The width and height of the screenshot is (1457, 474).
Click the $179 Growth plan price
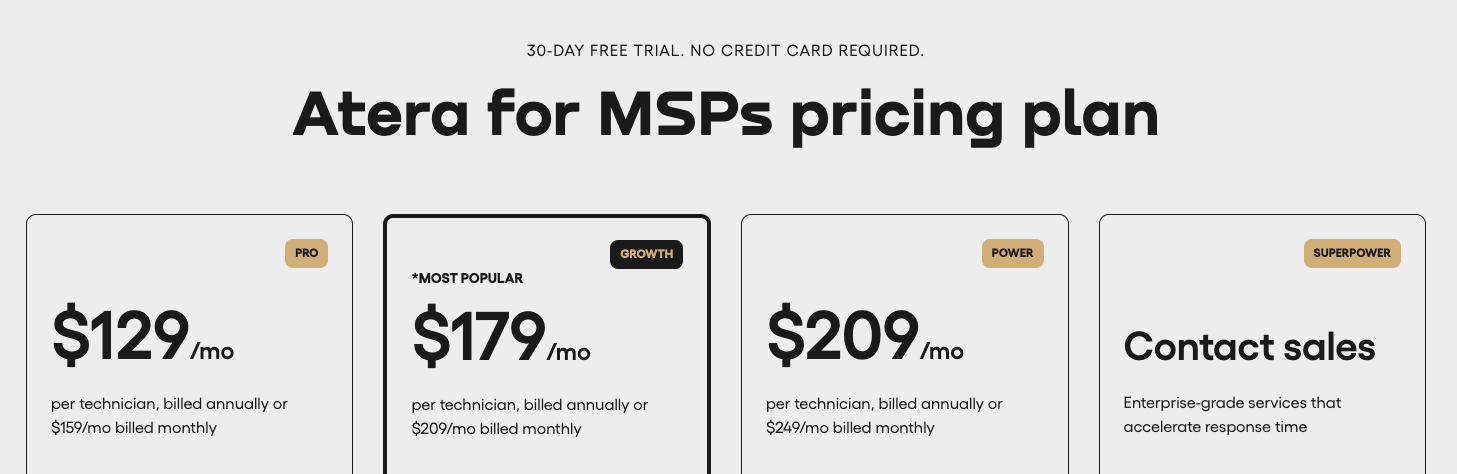479,337
